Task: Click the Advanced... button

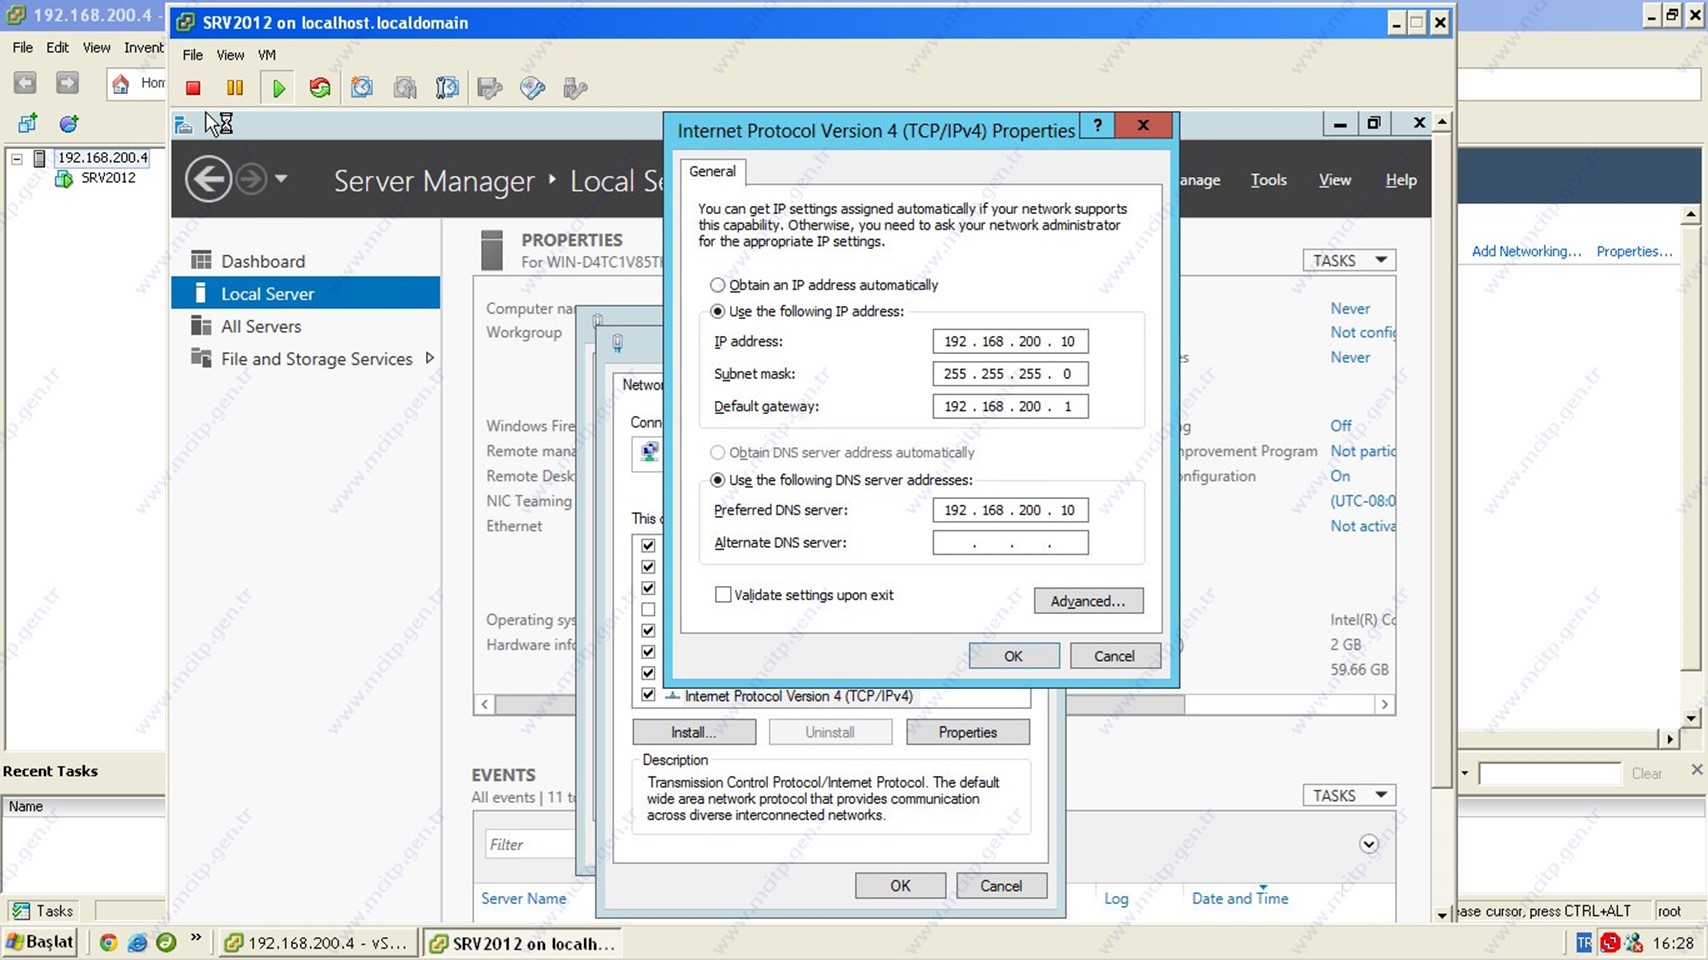Action: pyautogui.click(x=1088, y=601)
